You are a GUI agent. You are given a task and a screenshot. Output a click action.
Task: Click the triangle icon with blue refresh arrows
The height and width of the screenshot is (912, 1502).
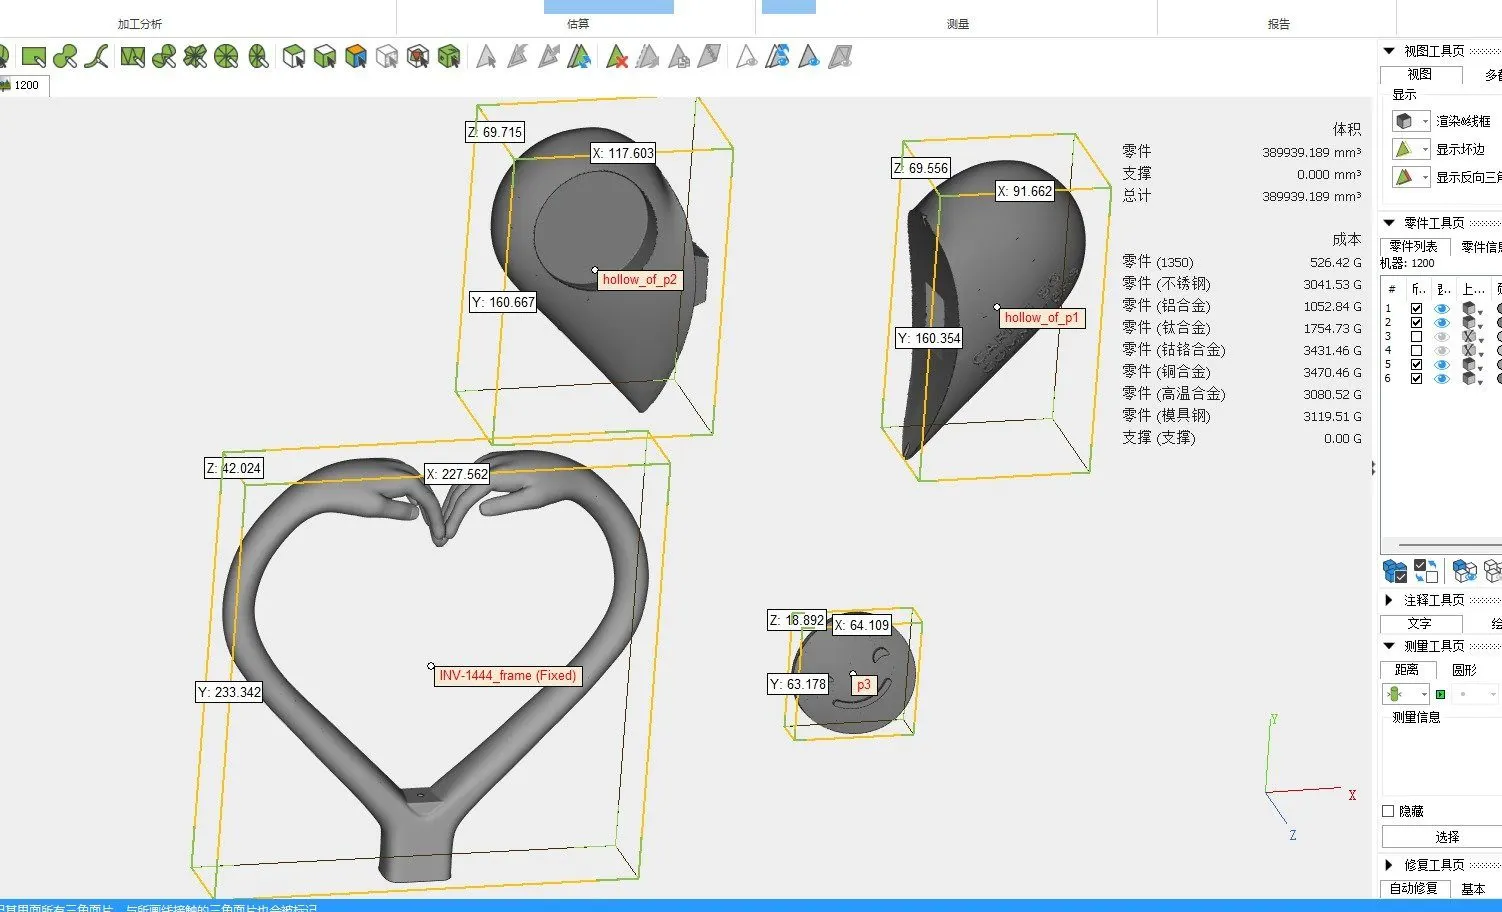pyautogui.click(x=579, y=57)
